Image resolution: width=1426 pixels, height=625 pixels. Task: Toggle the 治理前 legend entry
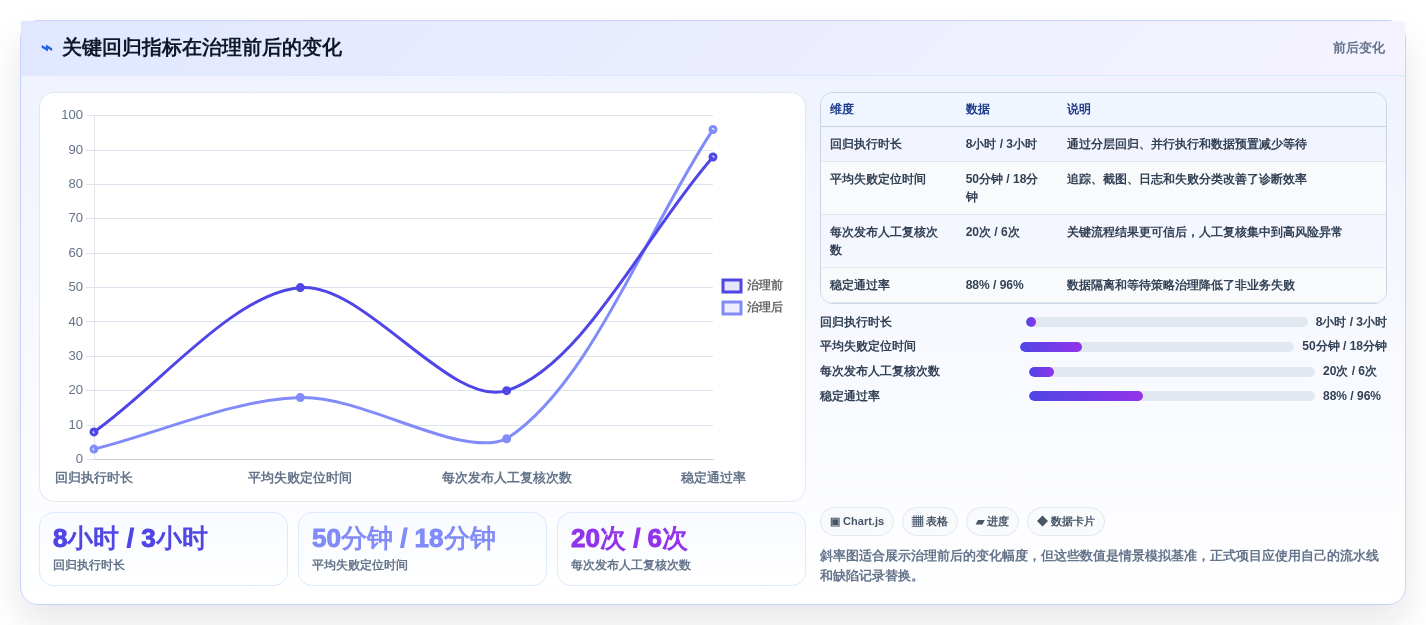(752, 286)
